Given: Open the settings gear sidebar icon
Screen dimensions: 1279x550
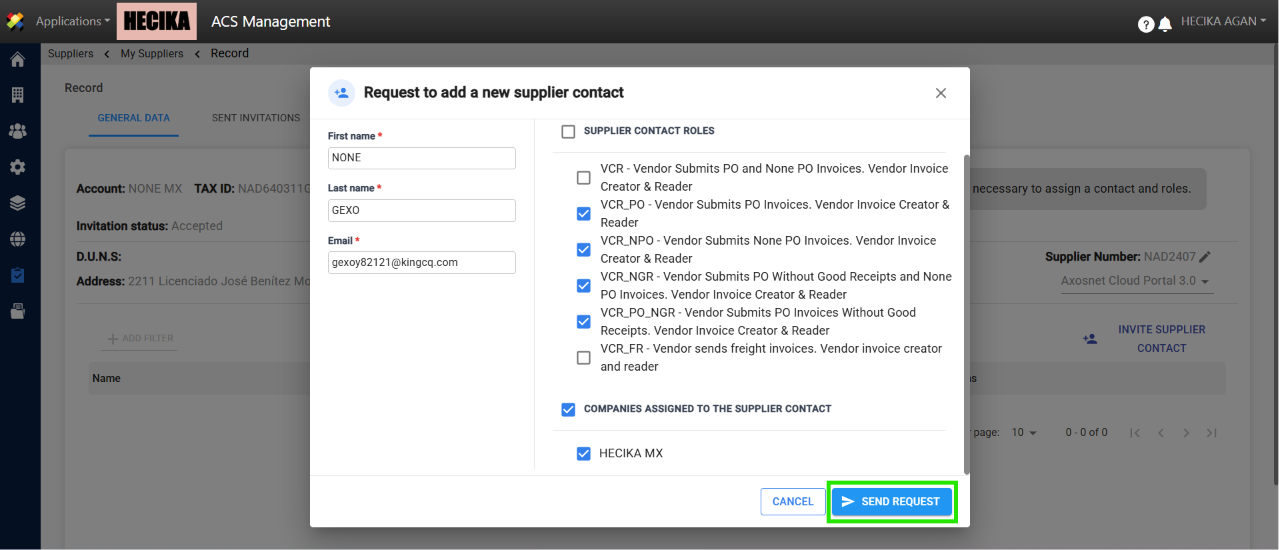Looking at the screenshot, I should (x=17, y=167).
